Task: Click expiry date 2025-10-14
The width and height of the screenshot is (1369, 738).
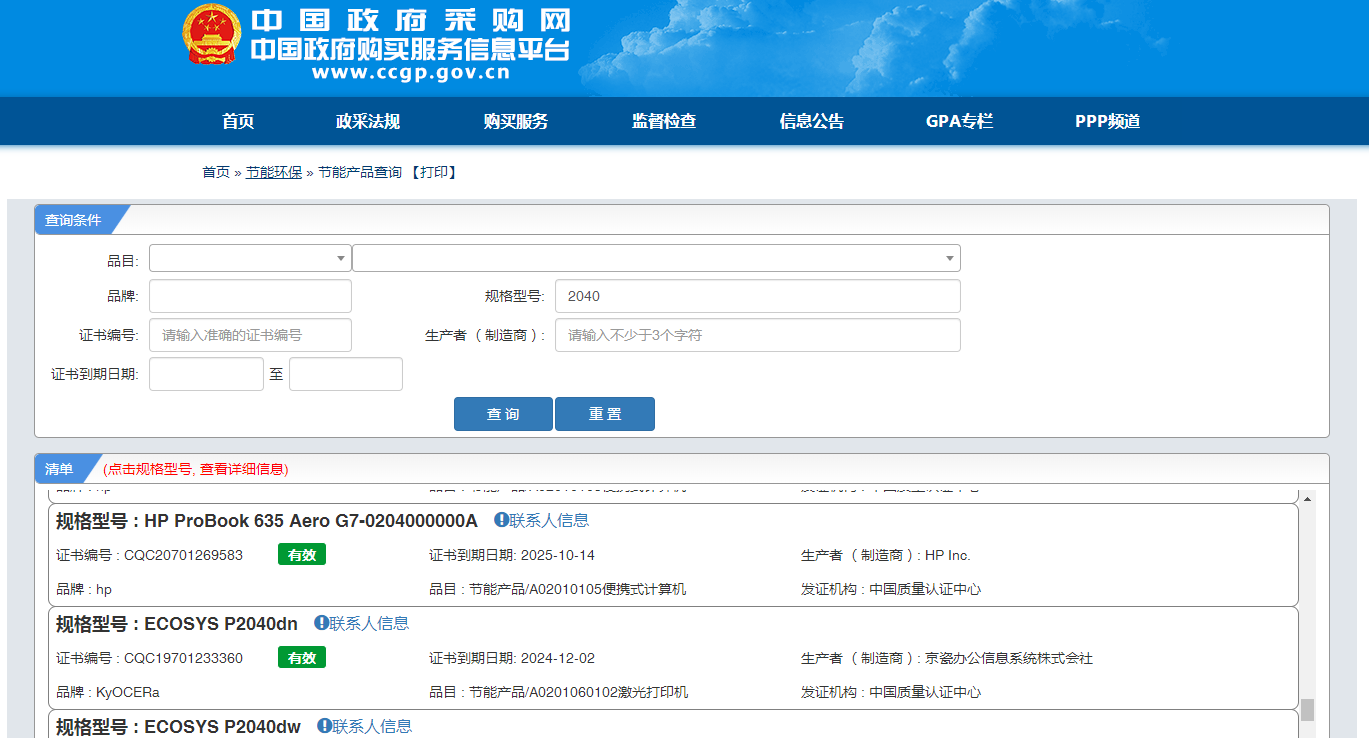Action: point(558,555)
